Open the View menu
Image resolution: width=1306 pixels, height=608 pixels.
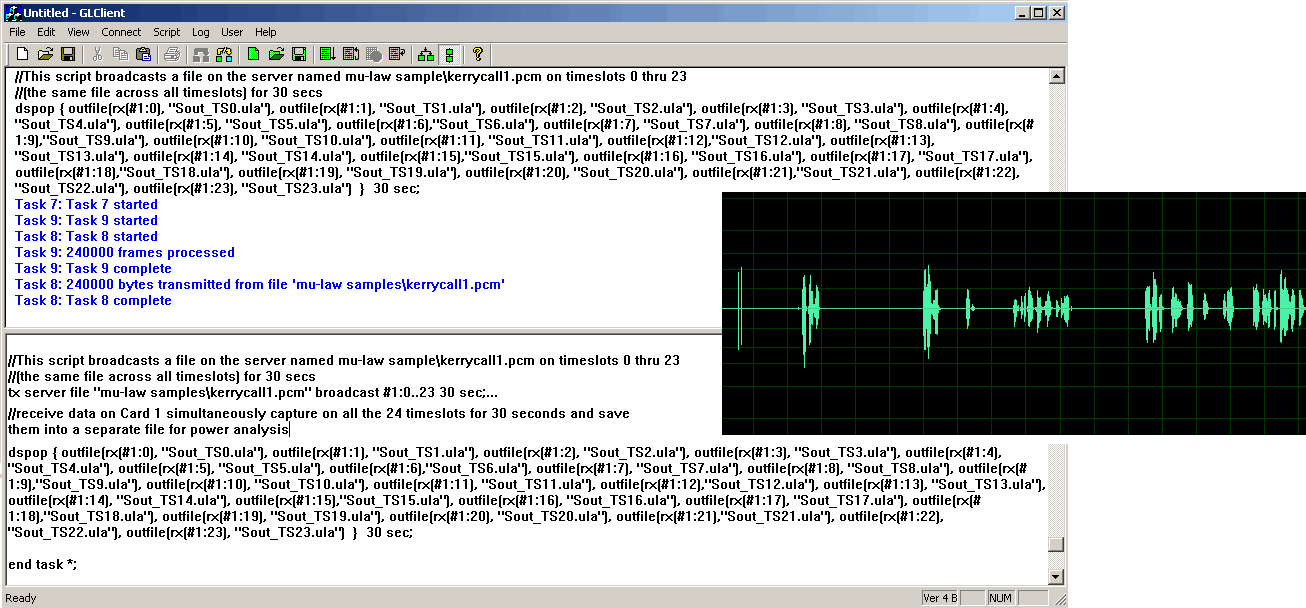[78, 32]
